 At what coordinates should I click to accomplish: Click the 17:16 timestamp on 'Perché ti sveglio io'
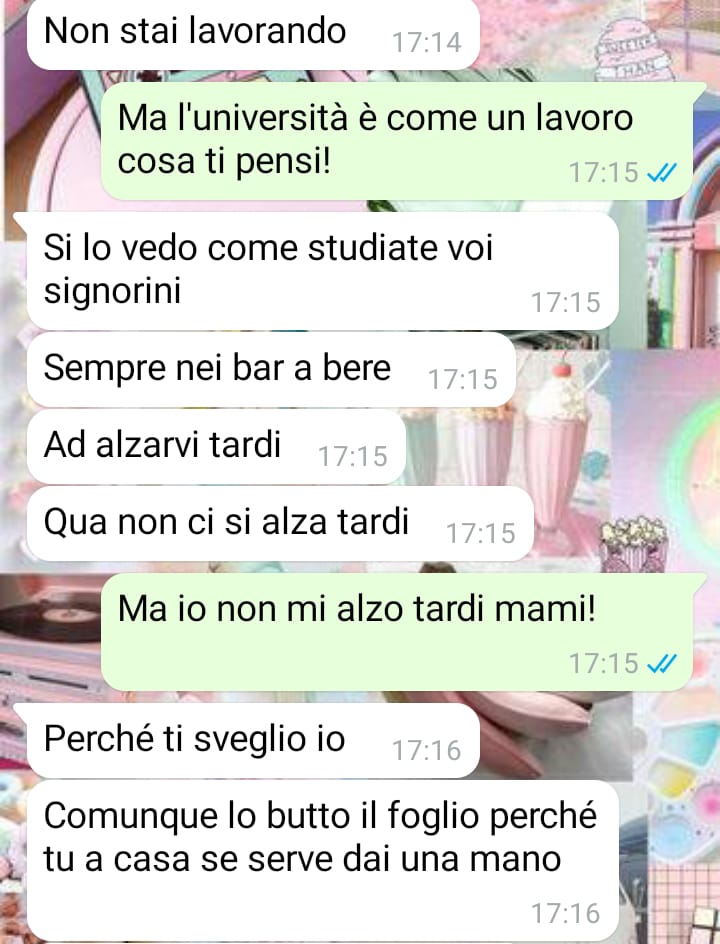tap(427, 751)
